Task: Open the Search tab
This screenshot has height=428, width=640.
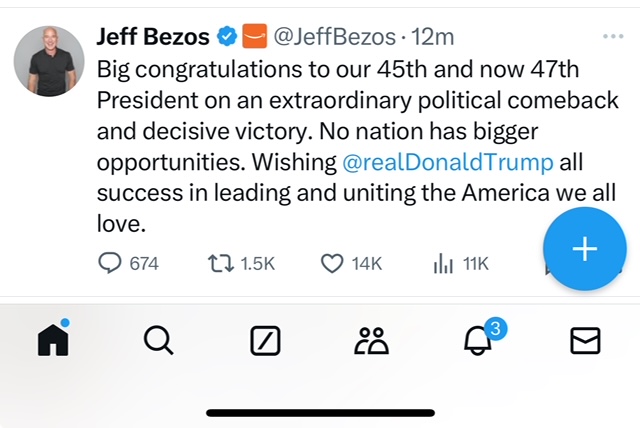Action: pos(158,342)
